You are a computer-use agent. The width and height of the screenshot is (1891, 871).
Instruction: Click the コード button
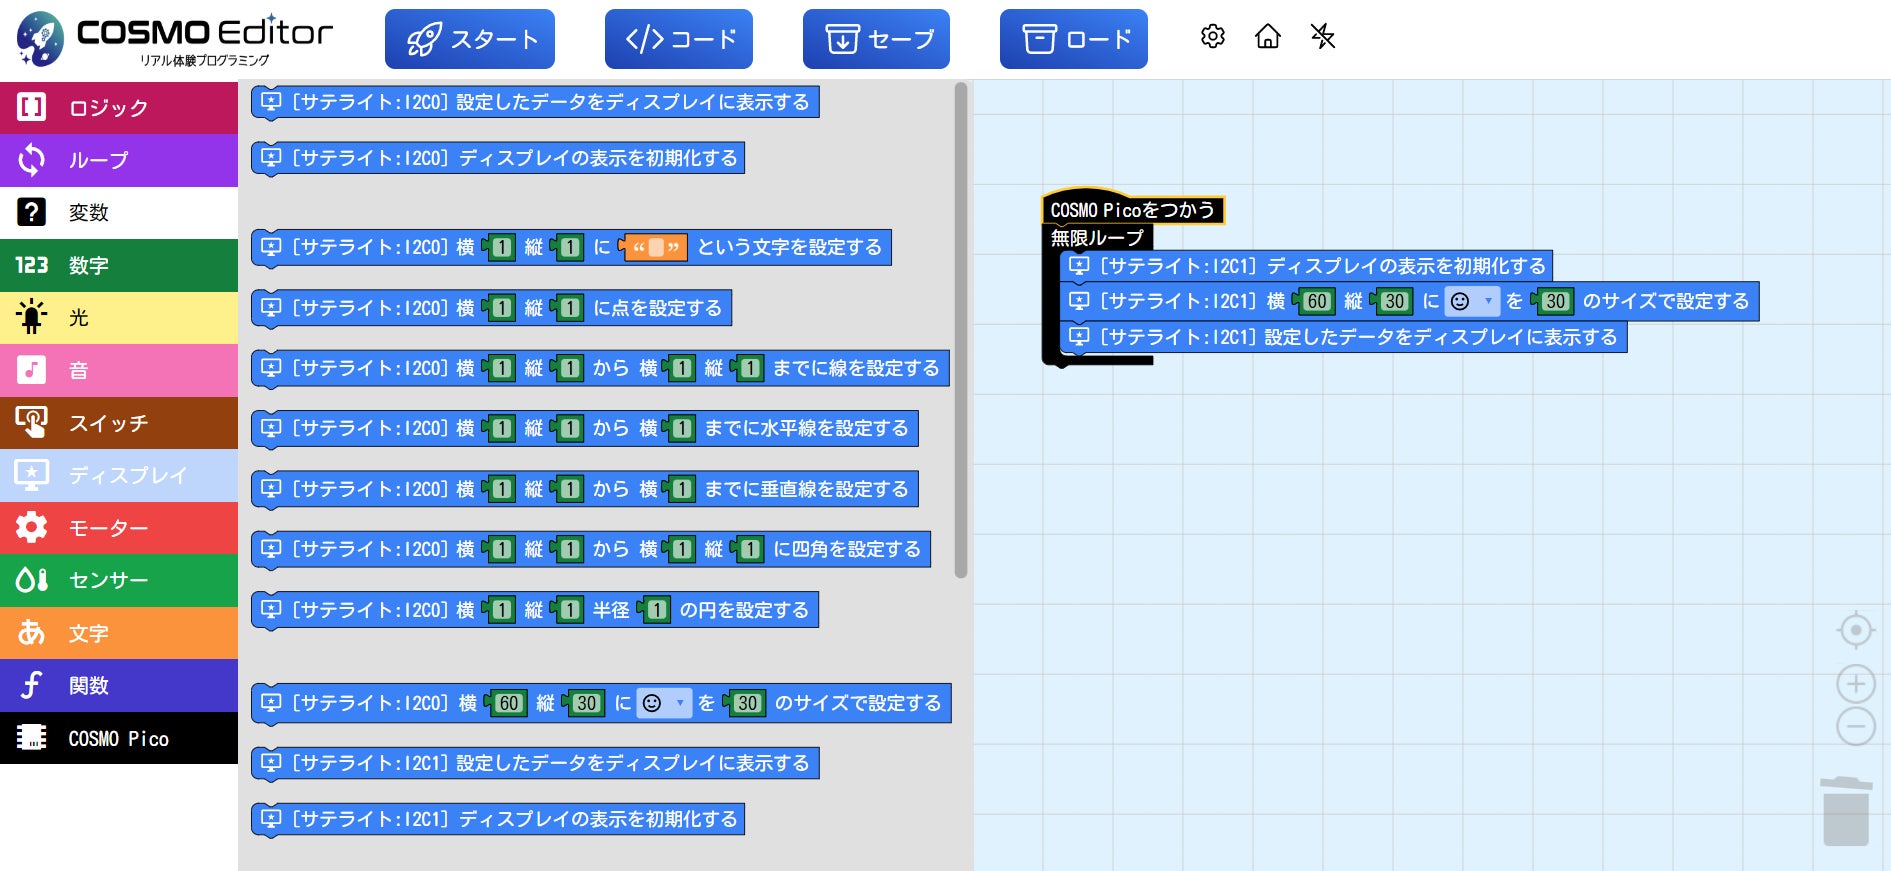[x=679, y=39]
